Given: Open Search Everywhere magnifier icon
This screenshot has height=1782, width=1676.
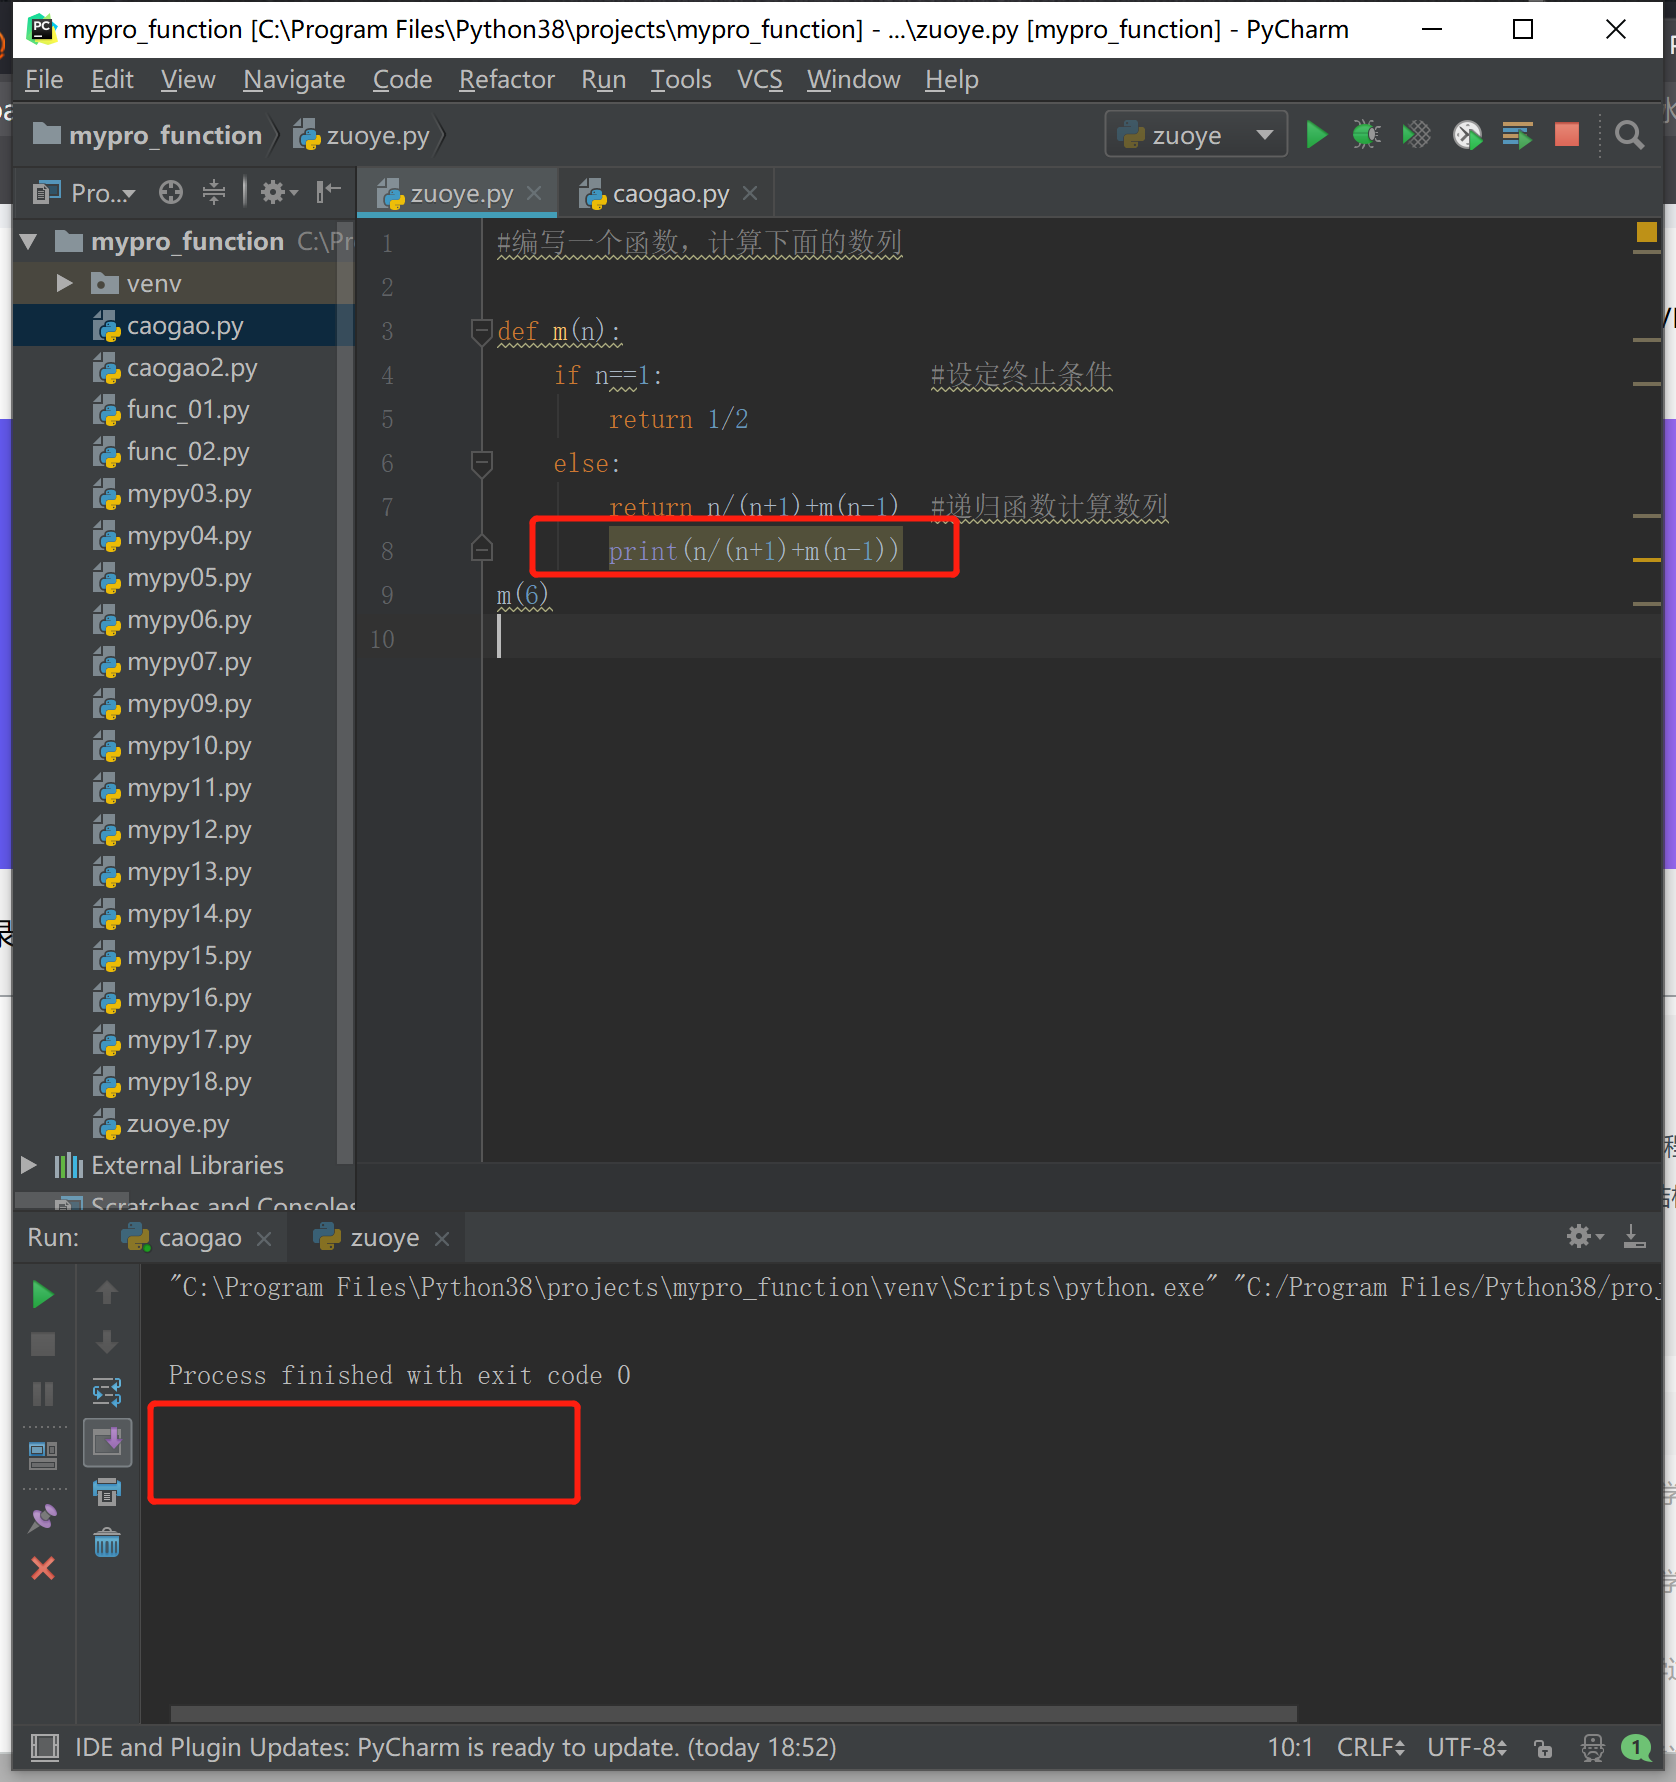Looking at the screenshot, I should 1629,134.
